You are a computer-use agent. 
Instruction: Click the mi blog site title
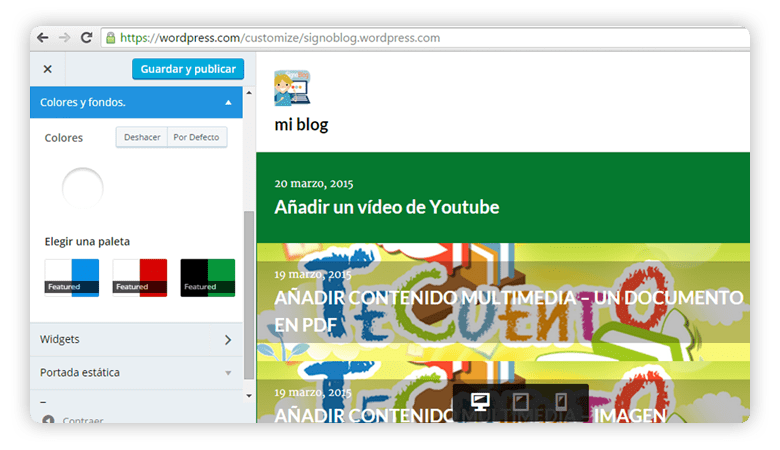click(301, 124)
